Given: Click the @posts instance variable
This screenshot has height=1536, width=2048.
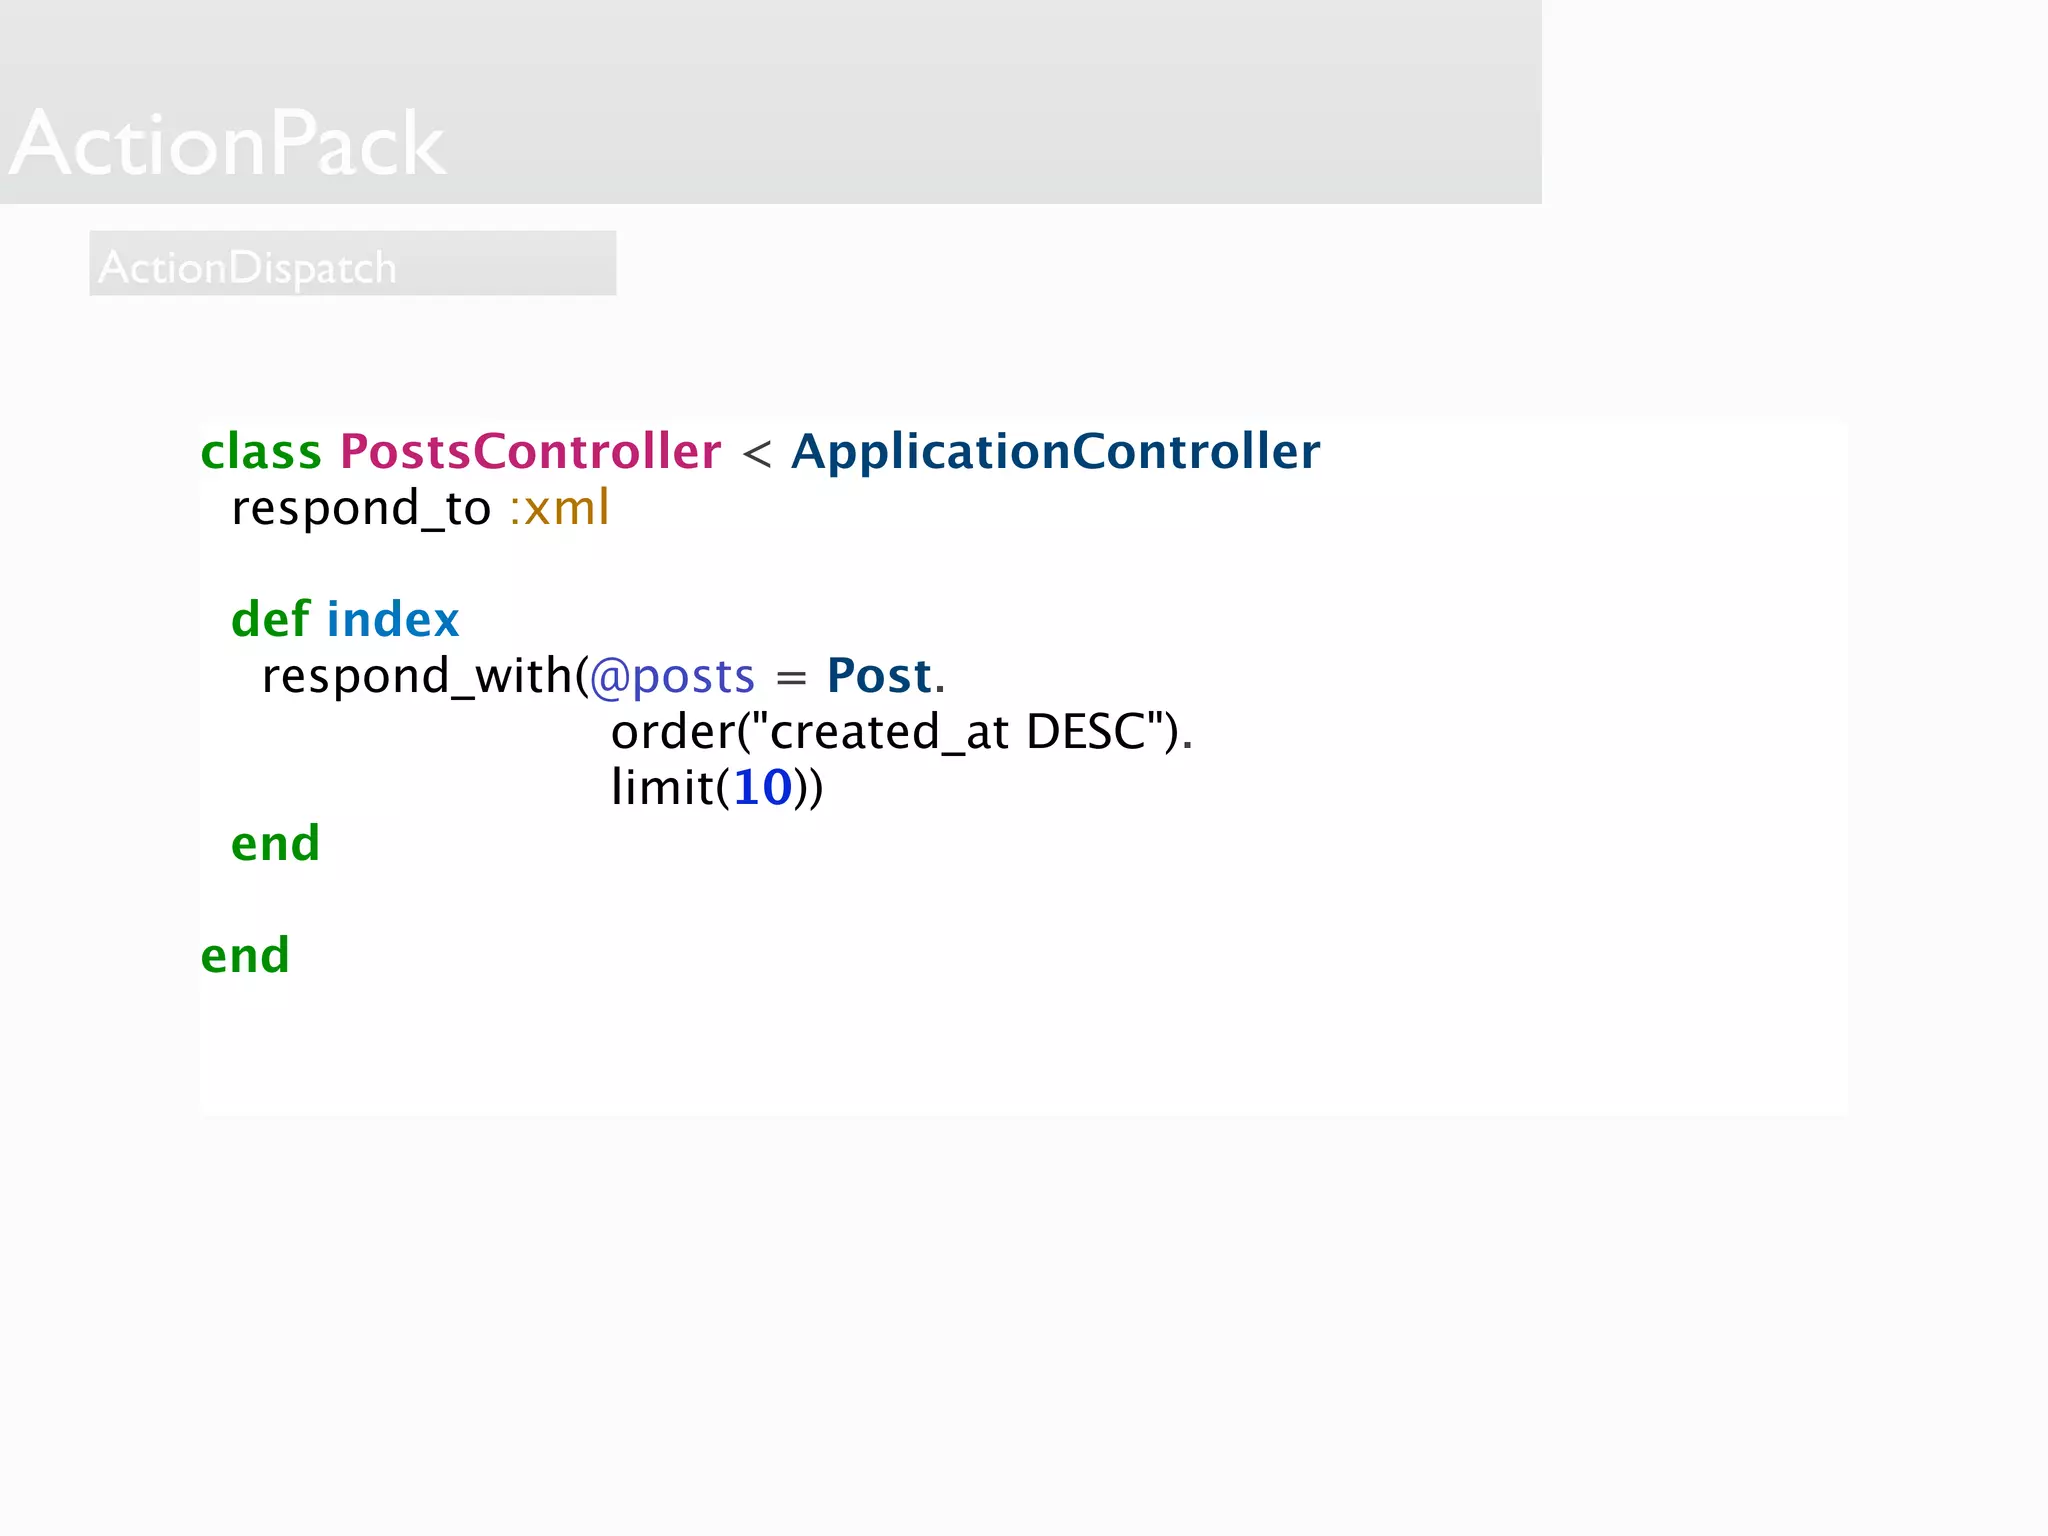Looking at the screenshot, I should click(x=672, y=678).
